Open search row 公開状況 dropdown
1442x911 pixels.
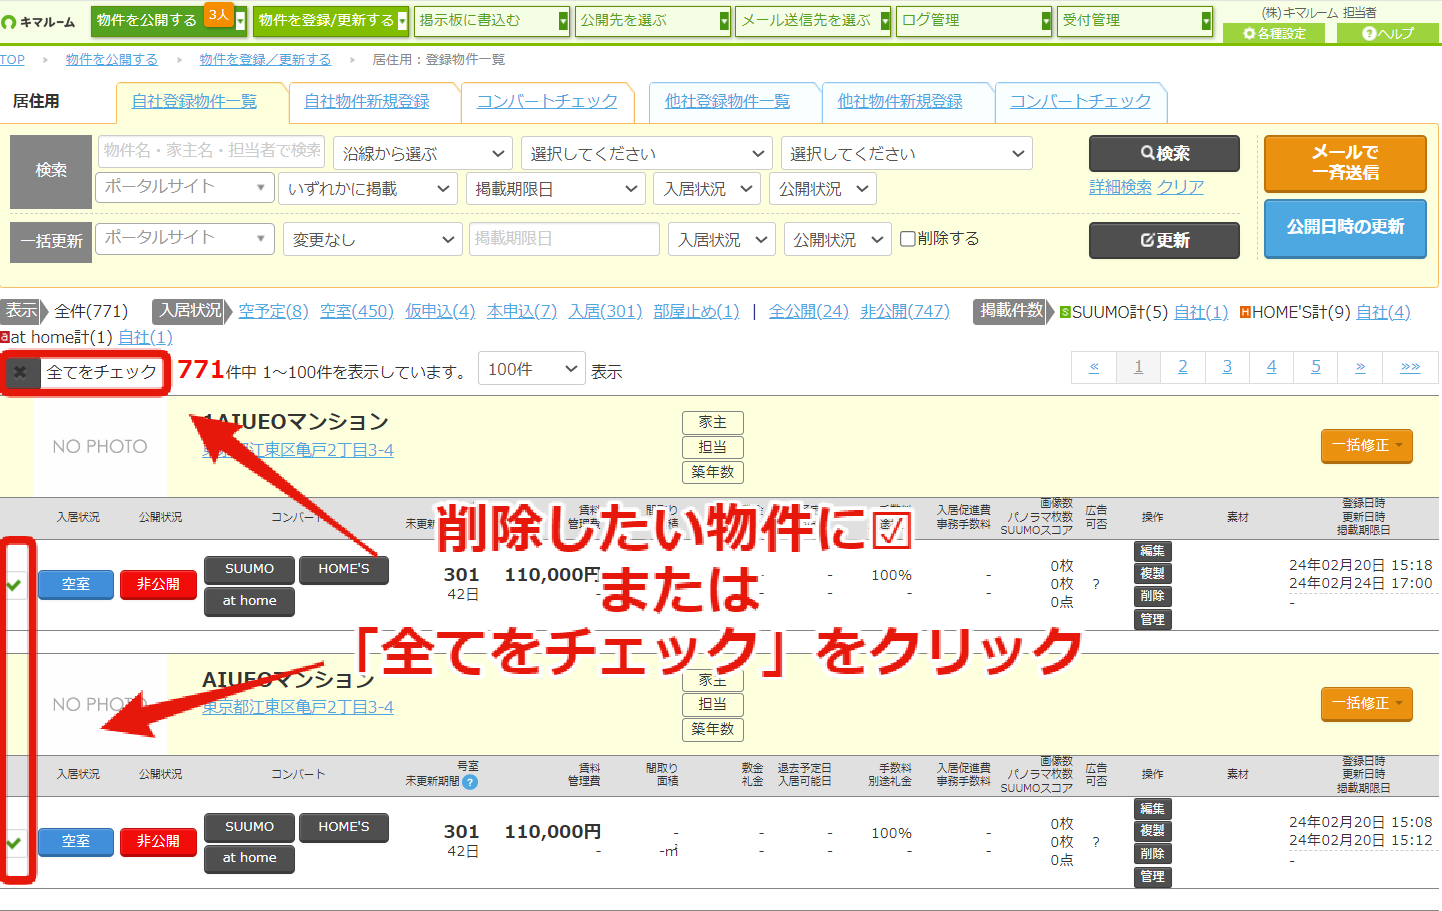coord(823,188)
